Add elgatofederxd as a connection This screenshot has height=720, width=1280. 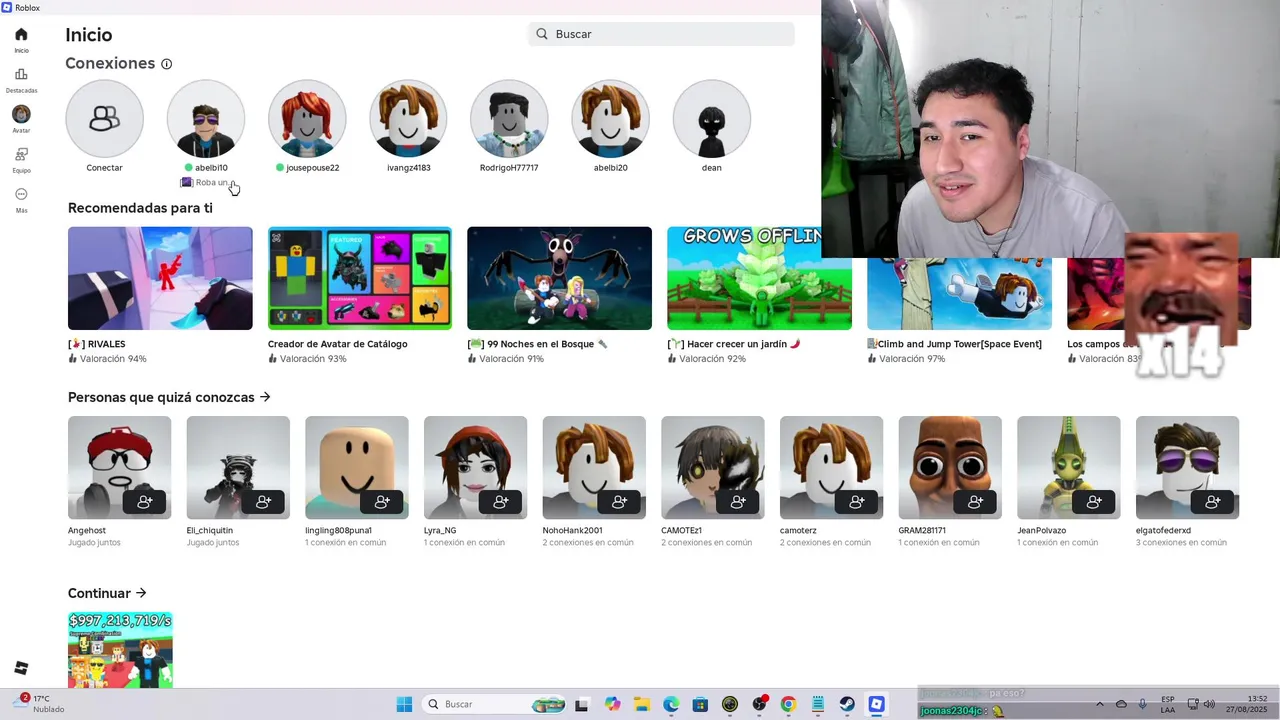[1213, 502]
